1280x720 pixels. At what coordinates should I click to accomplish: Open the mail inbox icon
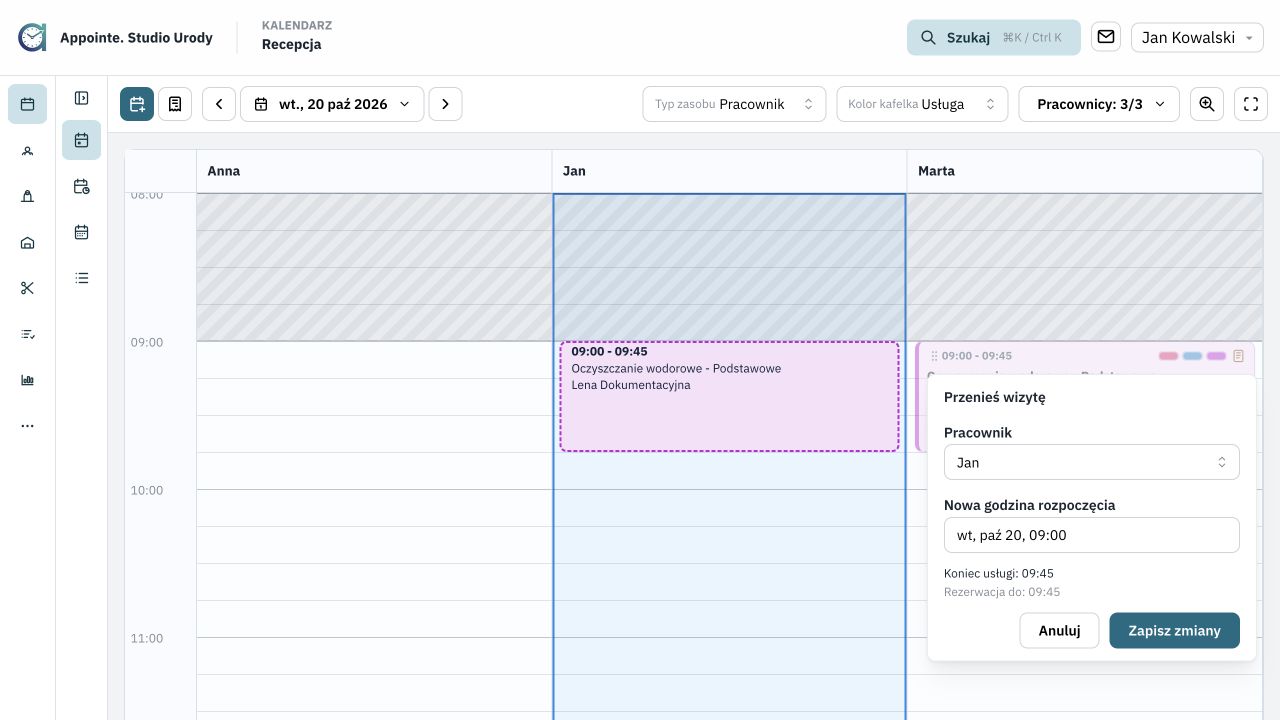click(x=1106, y=37)
